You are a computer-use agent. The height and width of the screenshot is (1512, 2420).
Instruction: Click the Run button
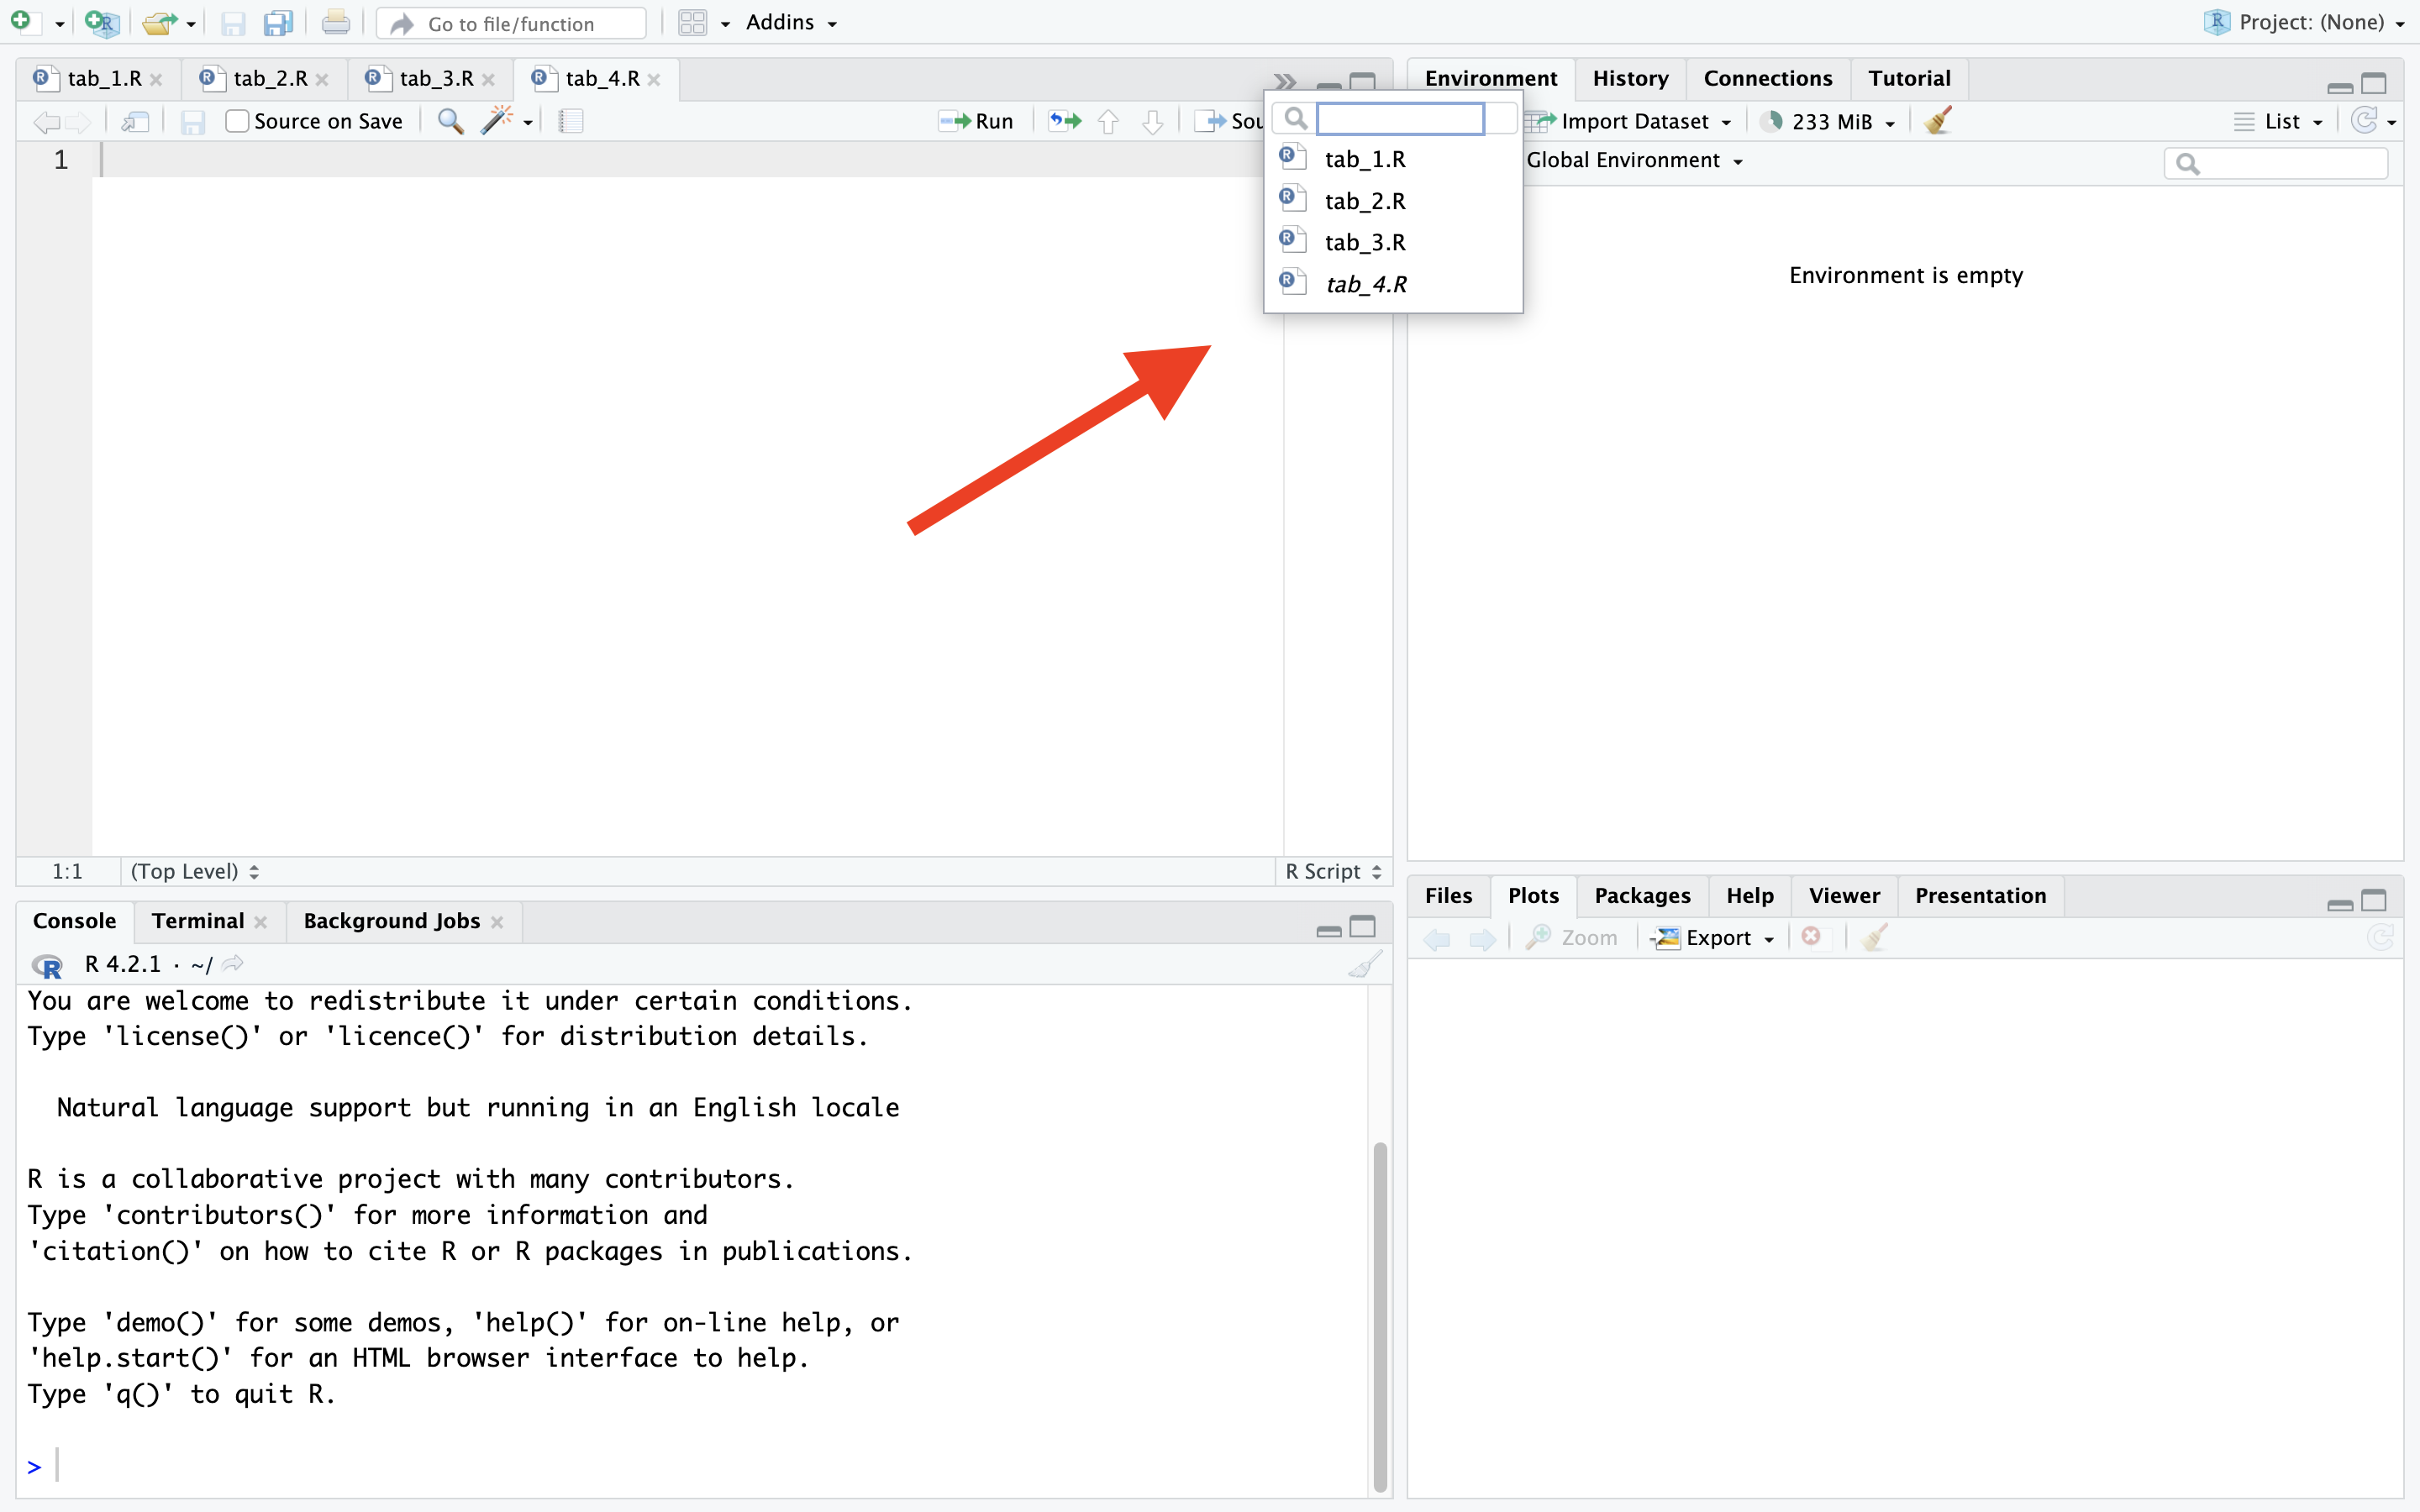[x=977, y=121]
